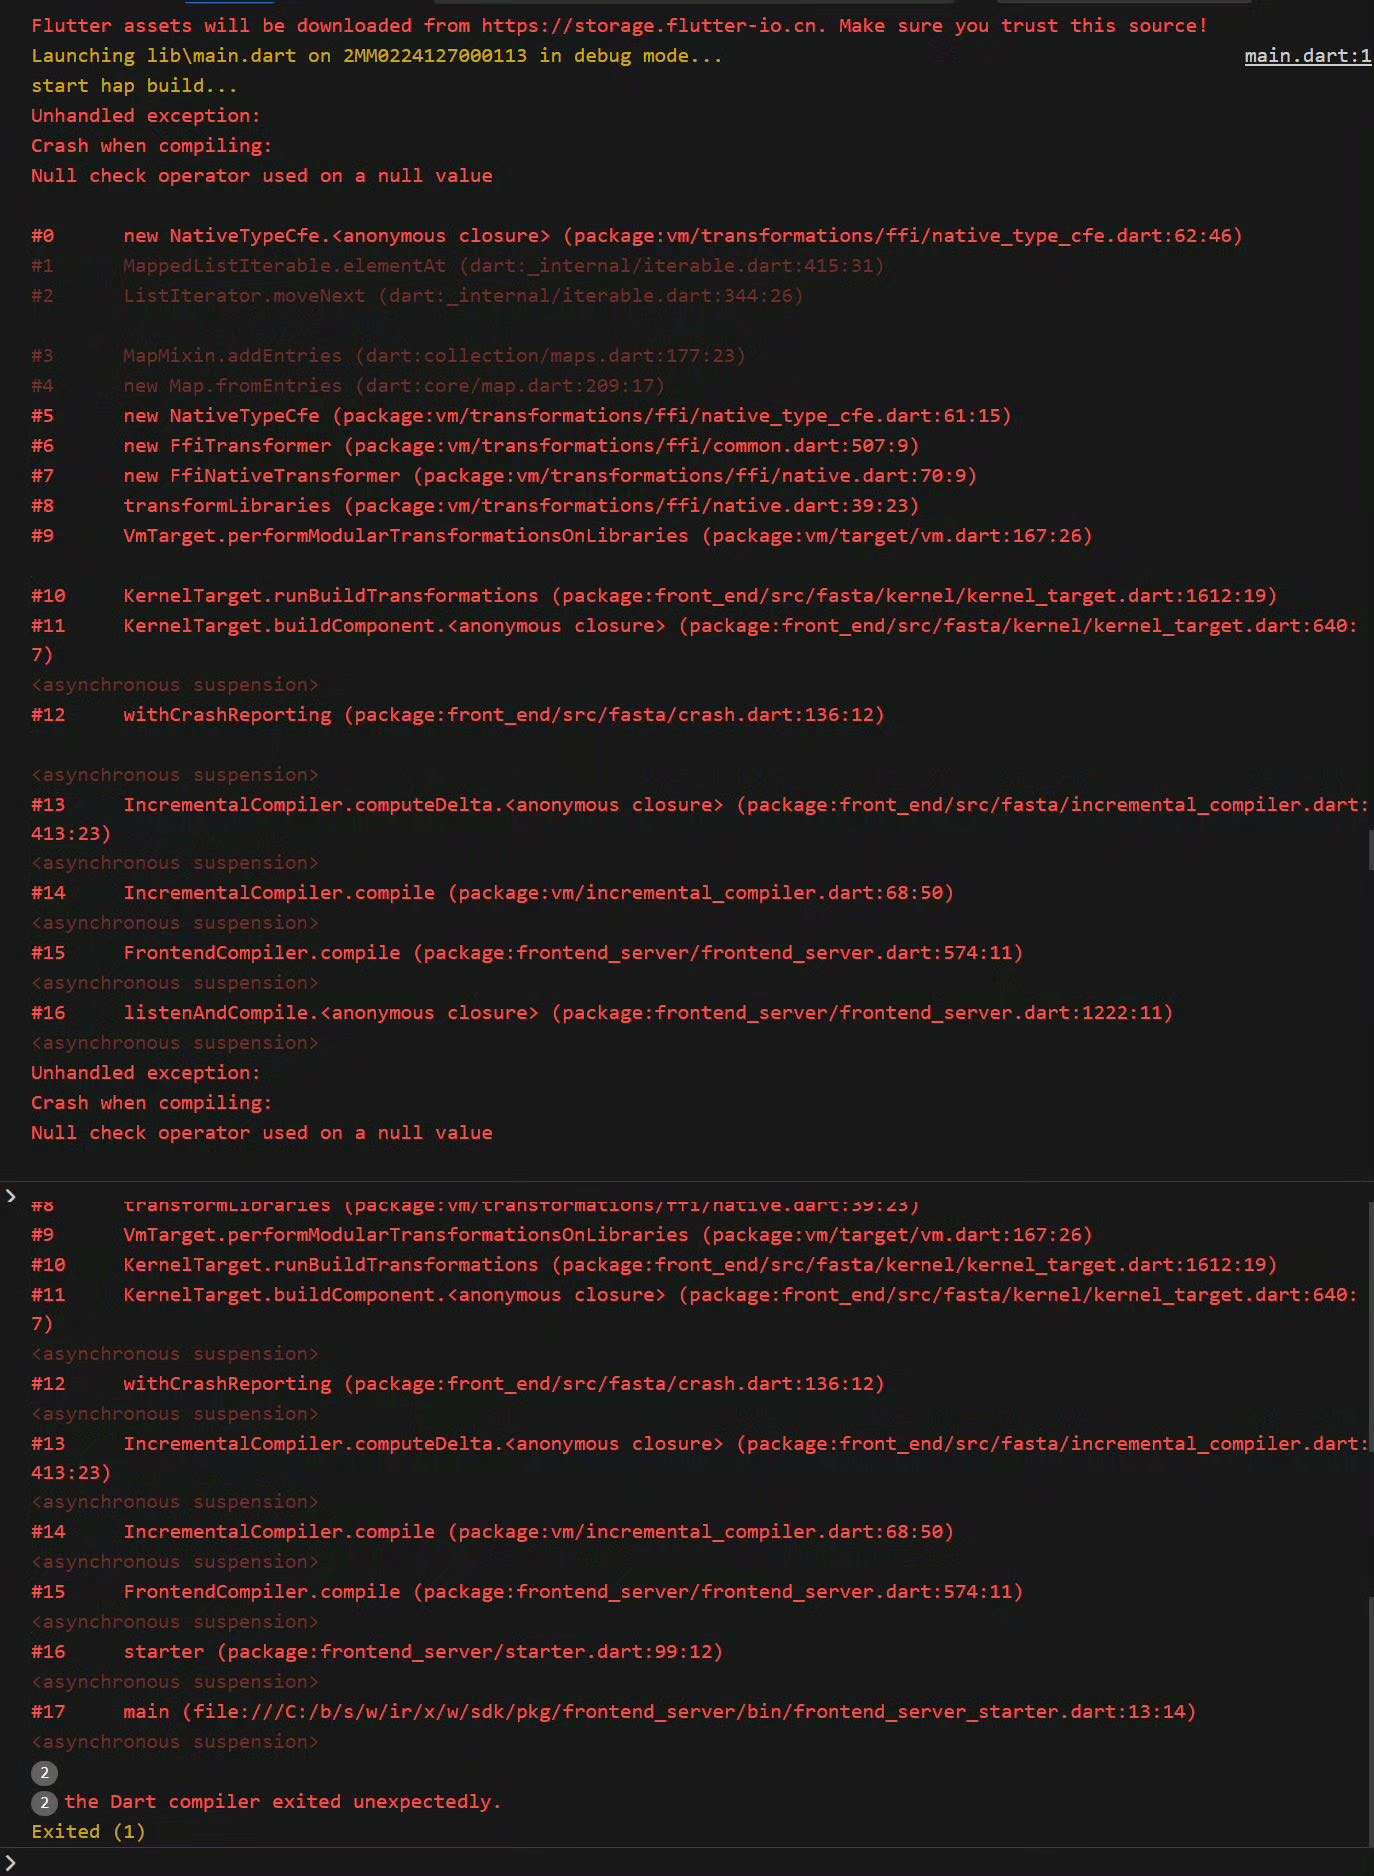Screen dimensions: 1374x1876
Task: Select frame #0 NativeTypeCfe.<anonymous closure>
Action: click(636, 236)
